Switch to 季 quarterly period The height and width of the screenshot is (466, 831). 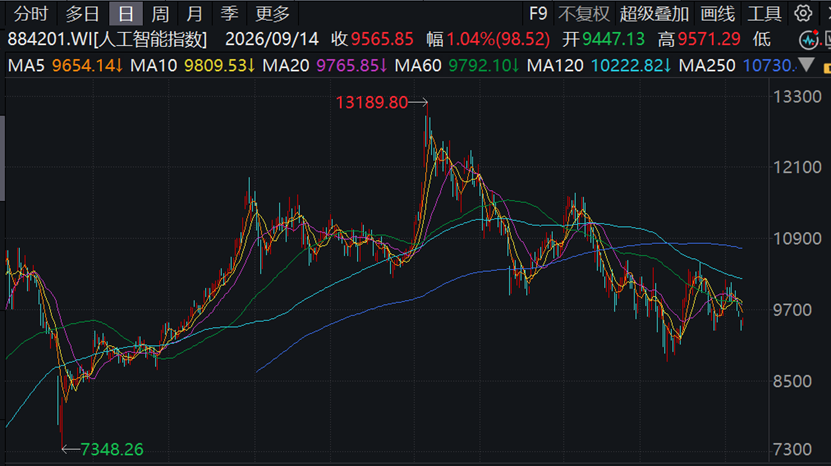[229, 14]
